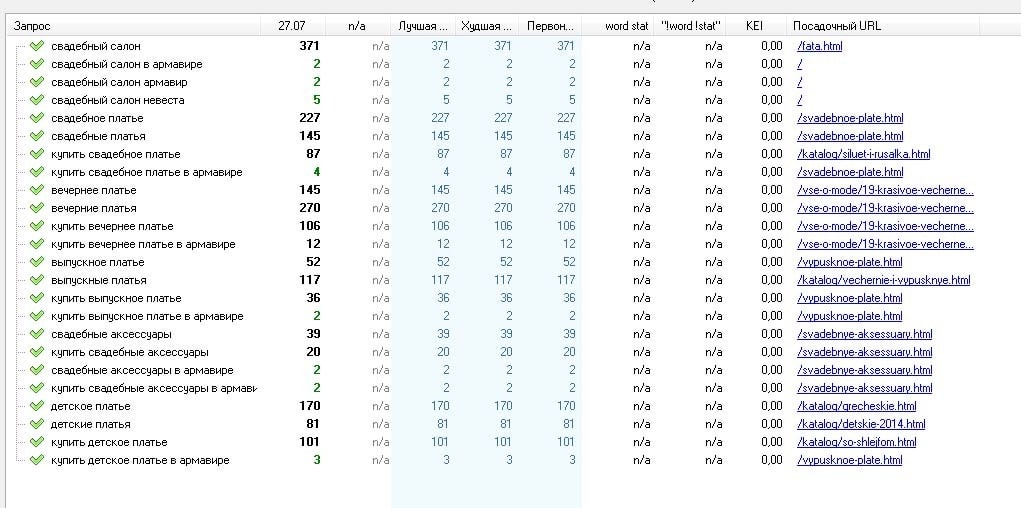The image size is (1021, 508).
Task: Click the Первон... column header
Action: click(x=550, y=26)
